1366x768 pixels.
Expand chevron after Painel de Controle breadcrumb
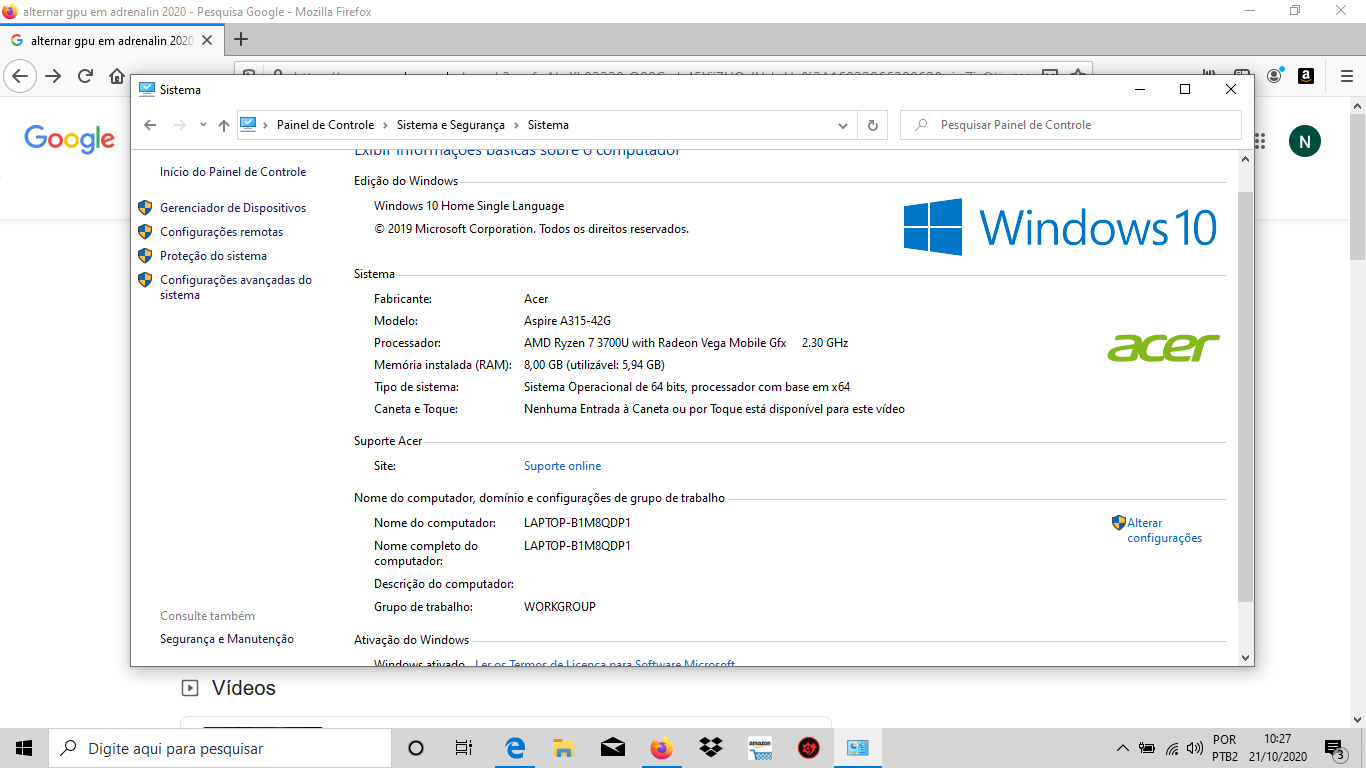coord(386,125)
